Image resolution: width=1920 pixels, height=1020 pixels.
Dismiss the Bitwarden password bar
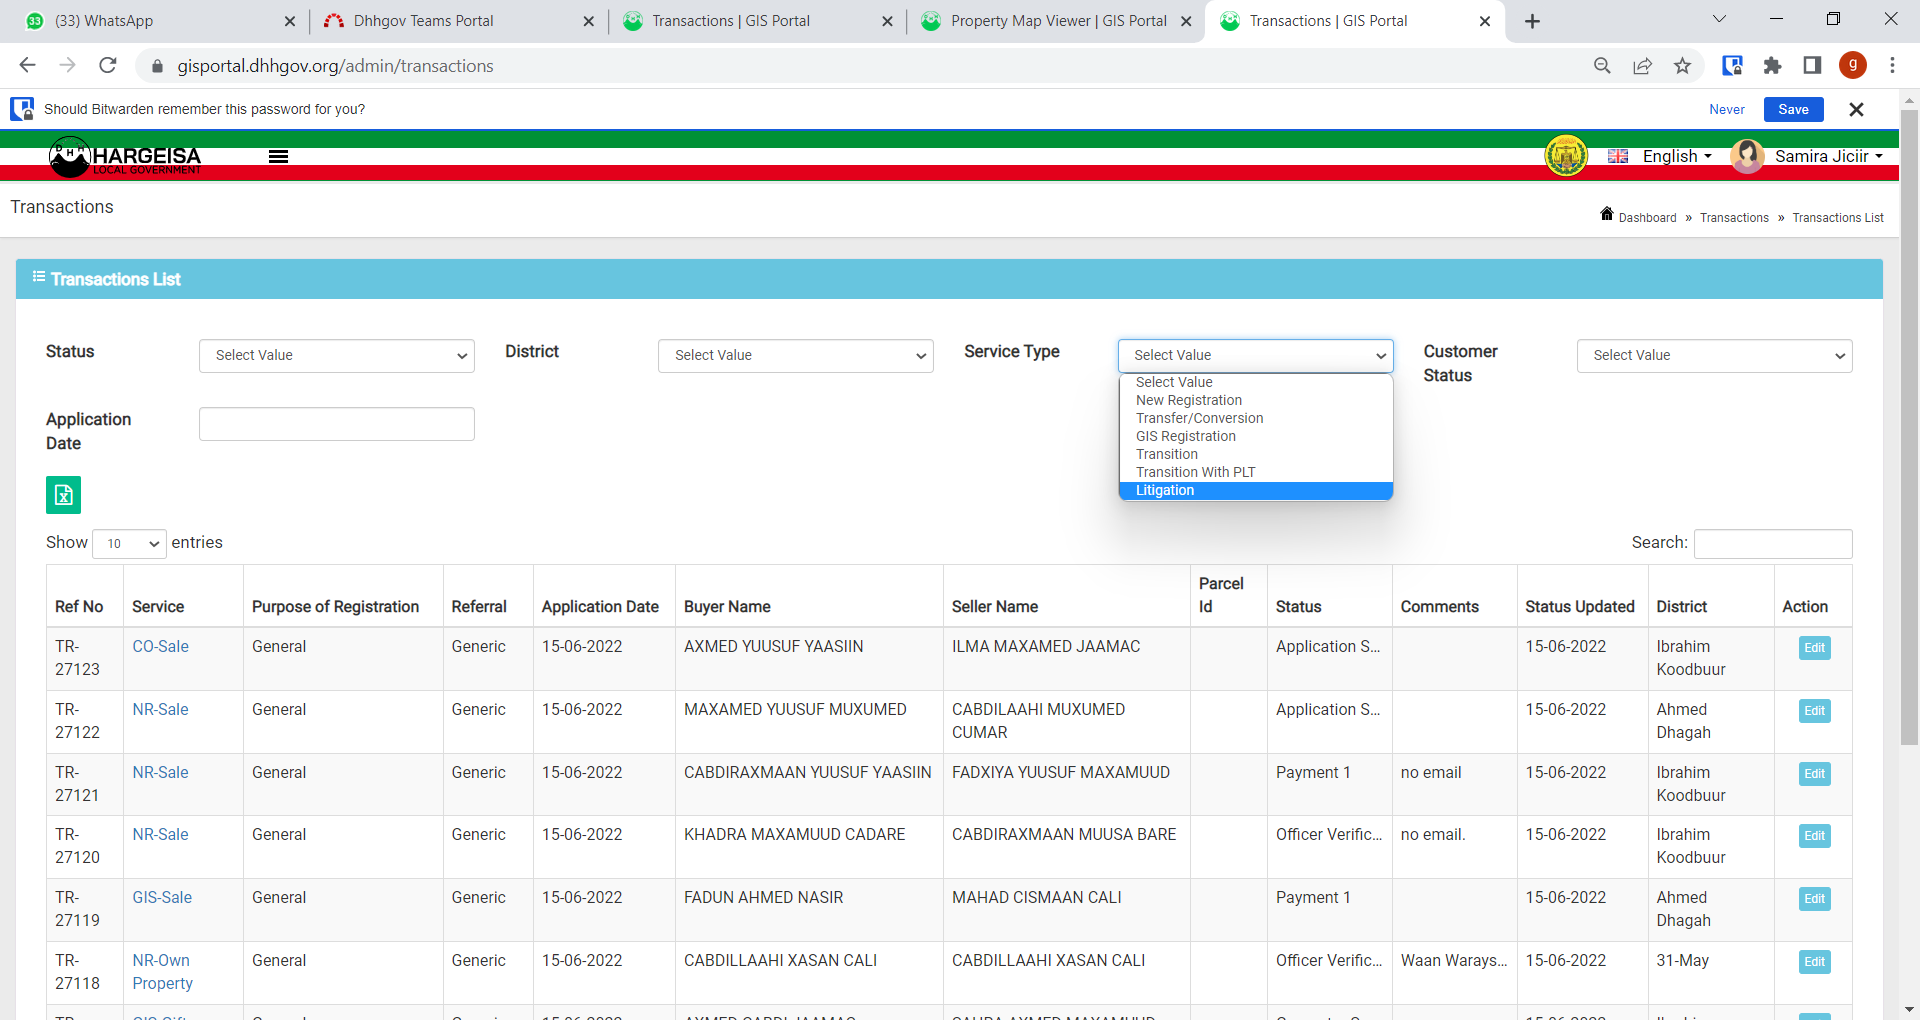[1856, 109]
